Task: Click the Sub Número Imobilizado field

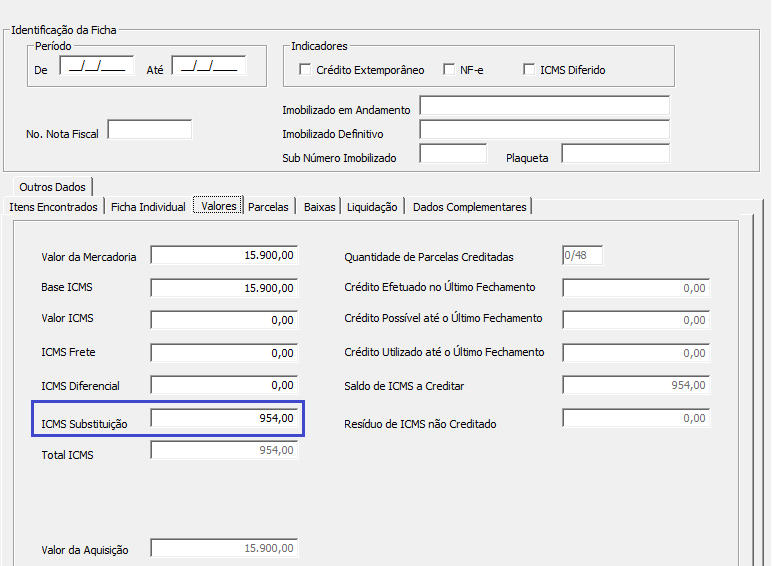Action: click(452, 154)
